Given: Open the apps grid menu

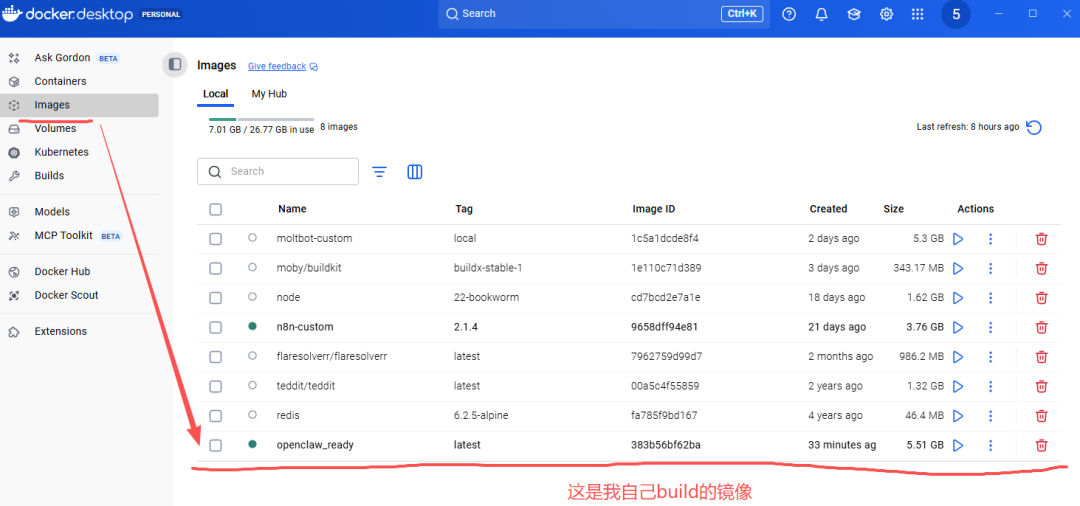Looking at the screenshot, I should (x=917, y=14).
